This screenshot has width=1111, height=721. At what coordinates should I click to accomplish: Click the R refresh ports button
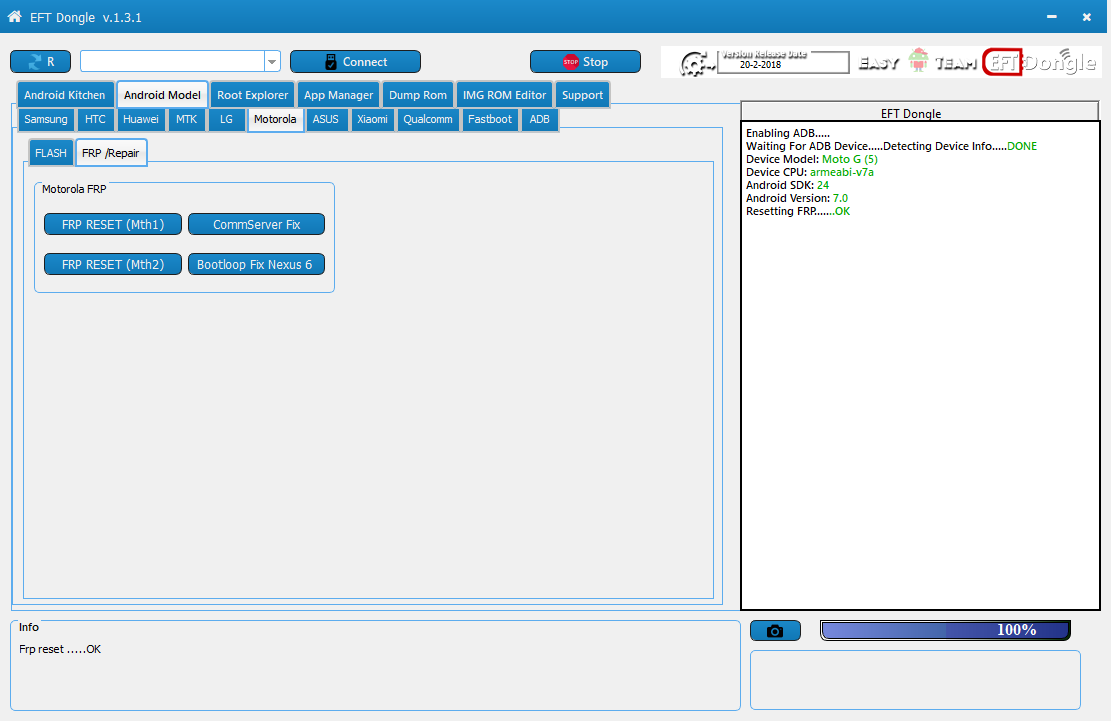tap(40, 62)
